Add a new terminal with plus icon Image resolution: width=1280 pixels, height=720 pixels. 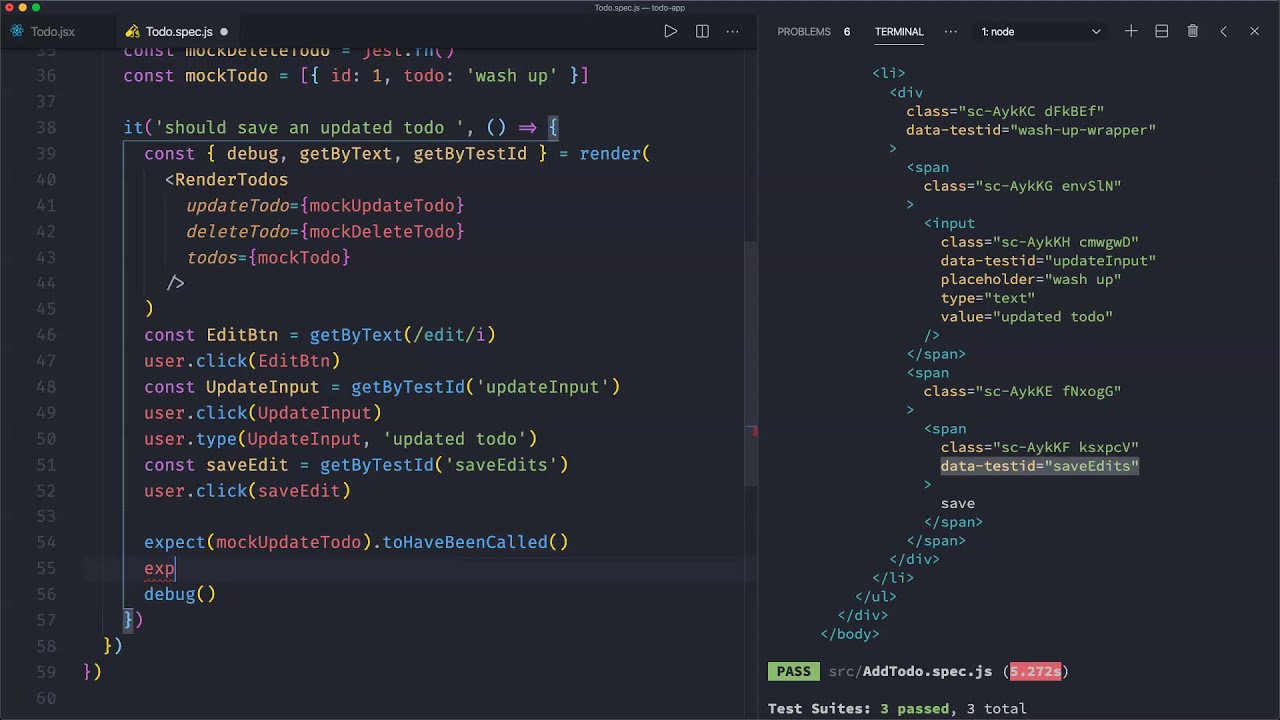(1131, 31)
